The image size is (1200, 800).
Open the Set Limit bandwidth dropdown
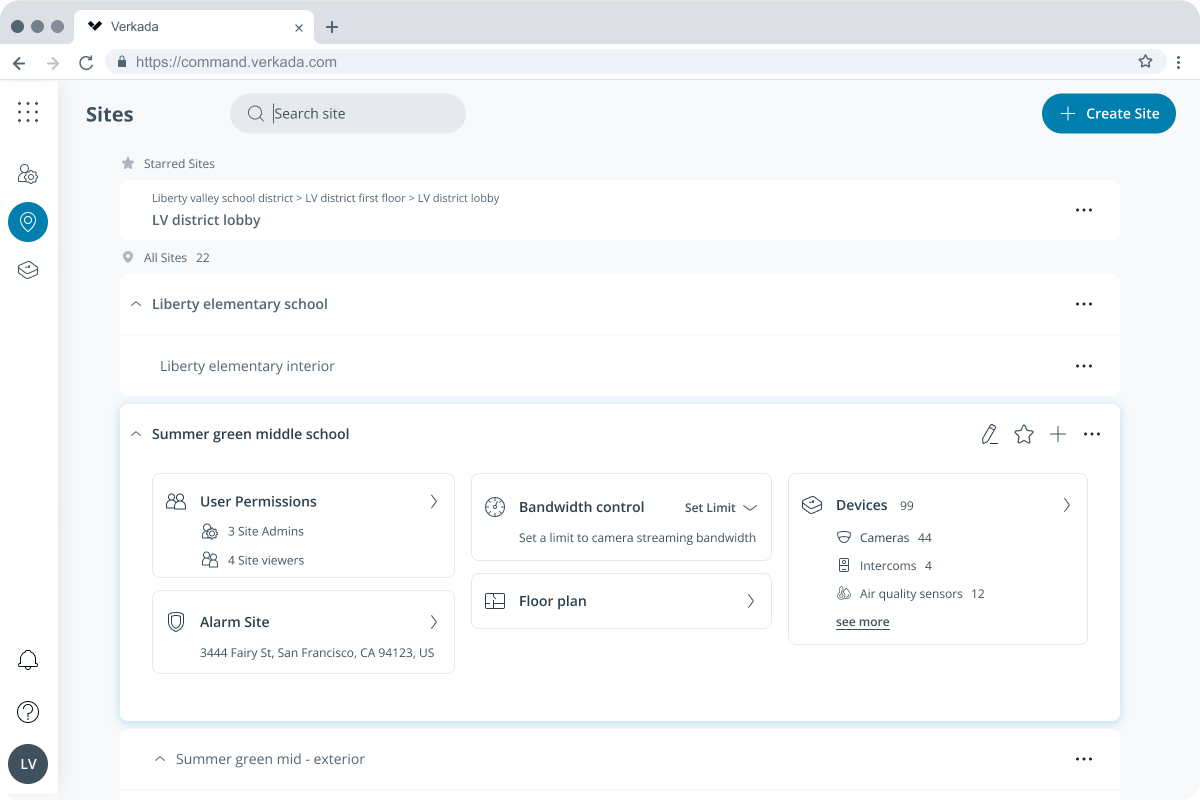(x=721, y=507)
